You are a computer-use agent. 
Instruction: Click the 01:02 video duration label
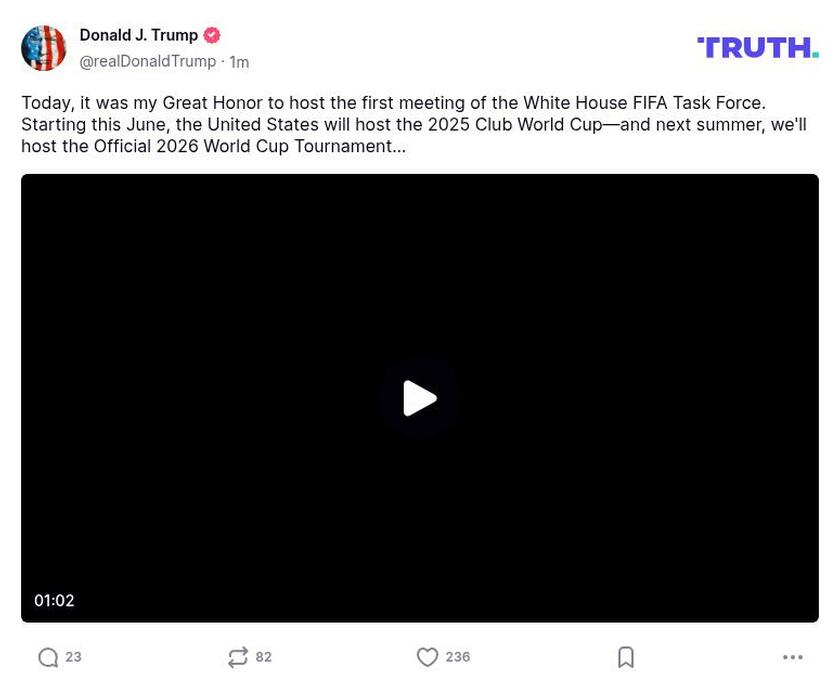[x=55, y=600]
